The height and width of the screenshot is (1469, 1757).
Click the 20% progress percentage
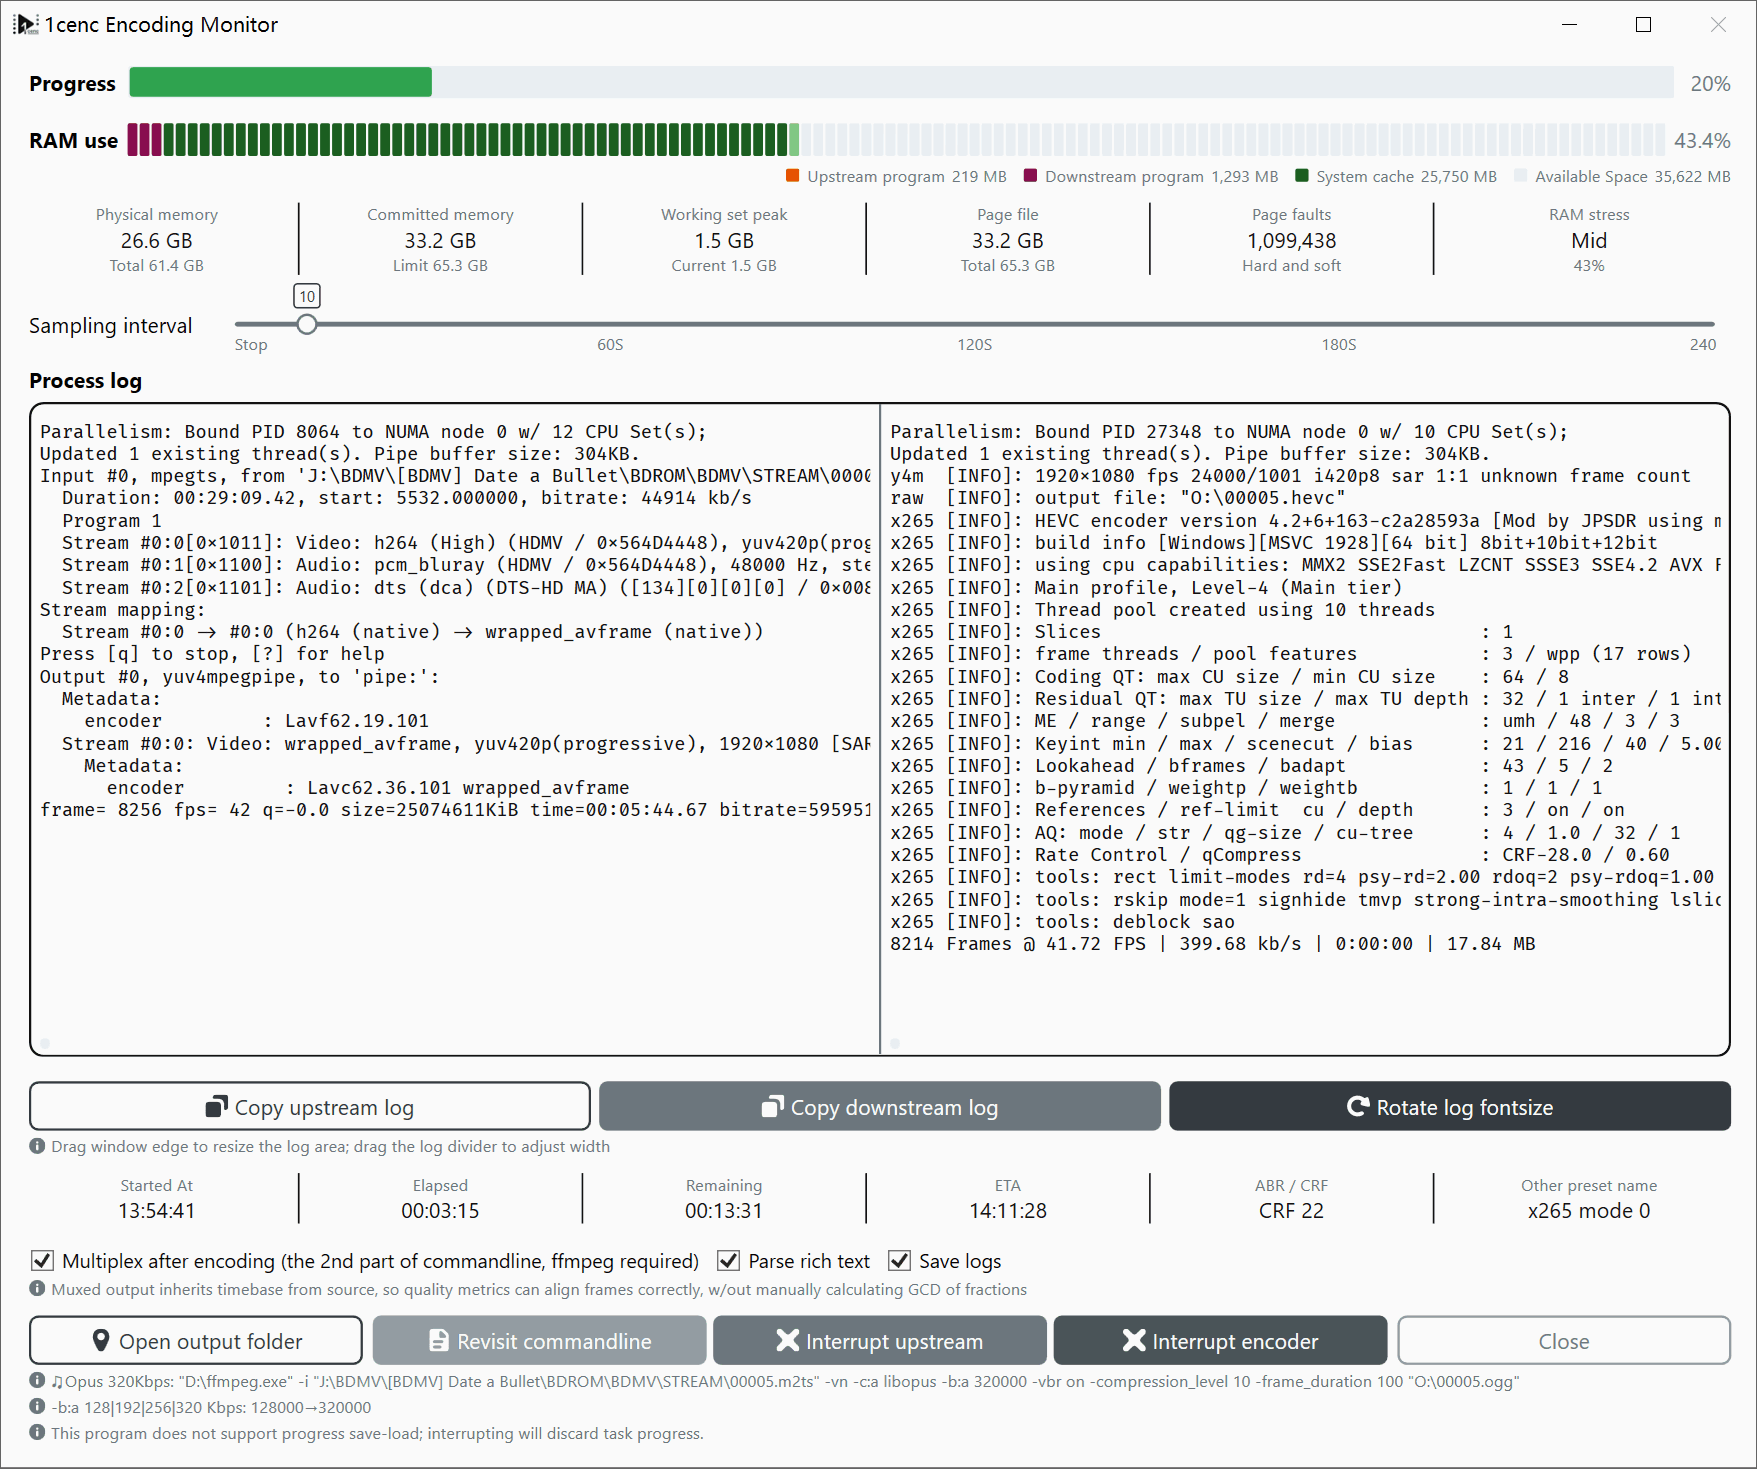tap(1710, 84)
